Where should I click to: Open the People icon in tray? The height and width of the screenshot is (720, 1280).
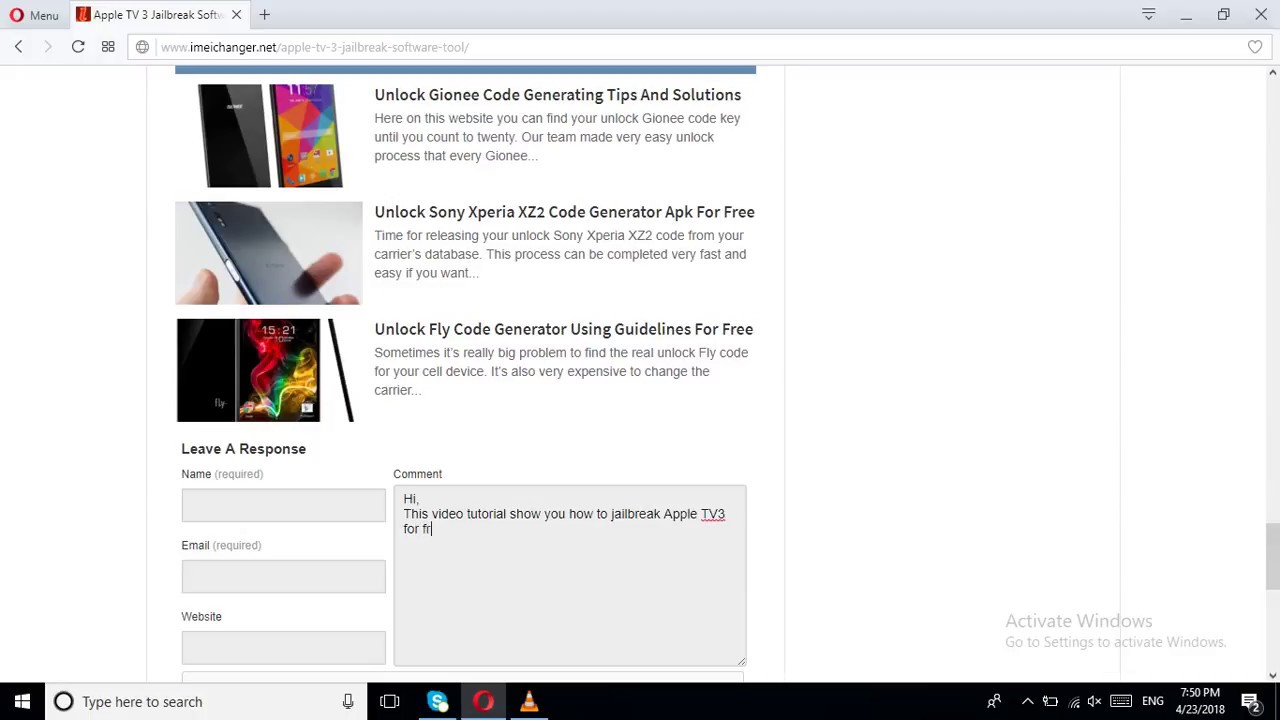coord(994,702)
